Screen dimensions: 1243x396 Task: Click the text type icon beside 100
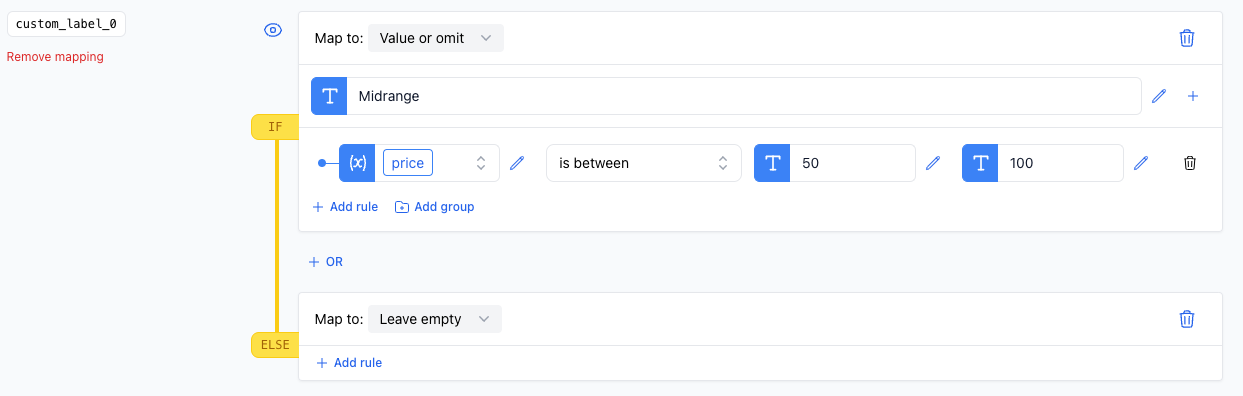click(x=980, y=163)
